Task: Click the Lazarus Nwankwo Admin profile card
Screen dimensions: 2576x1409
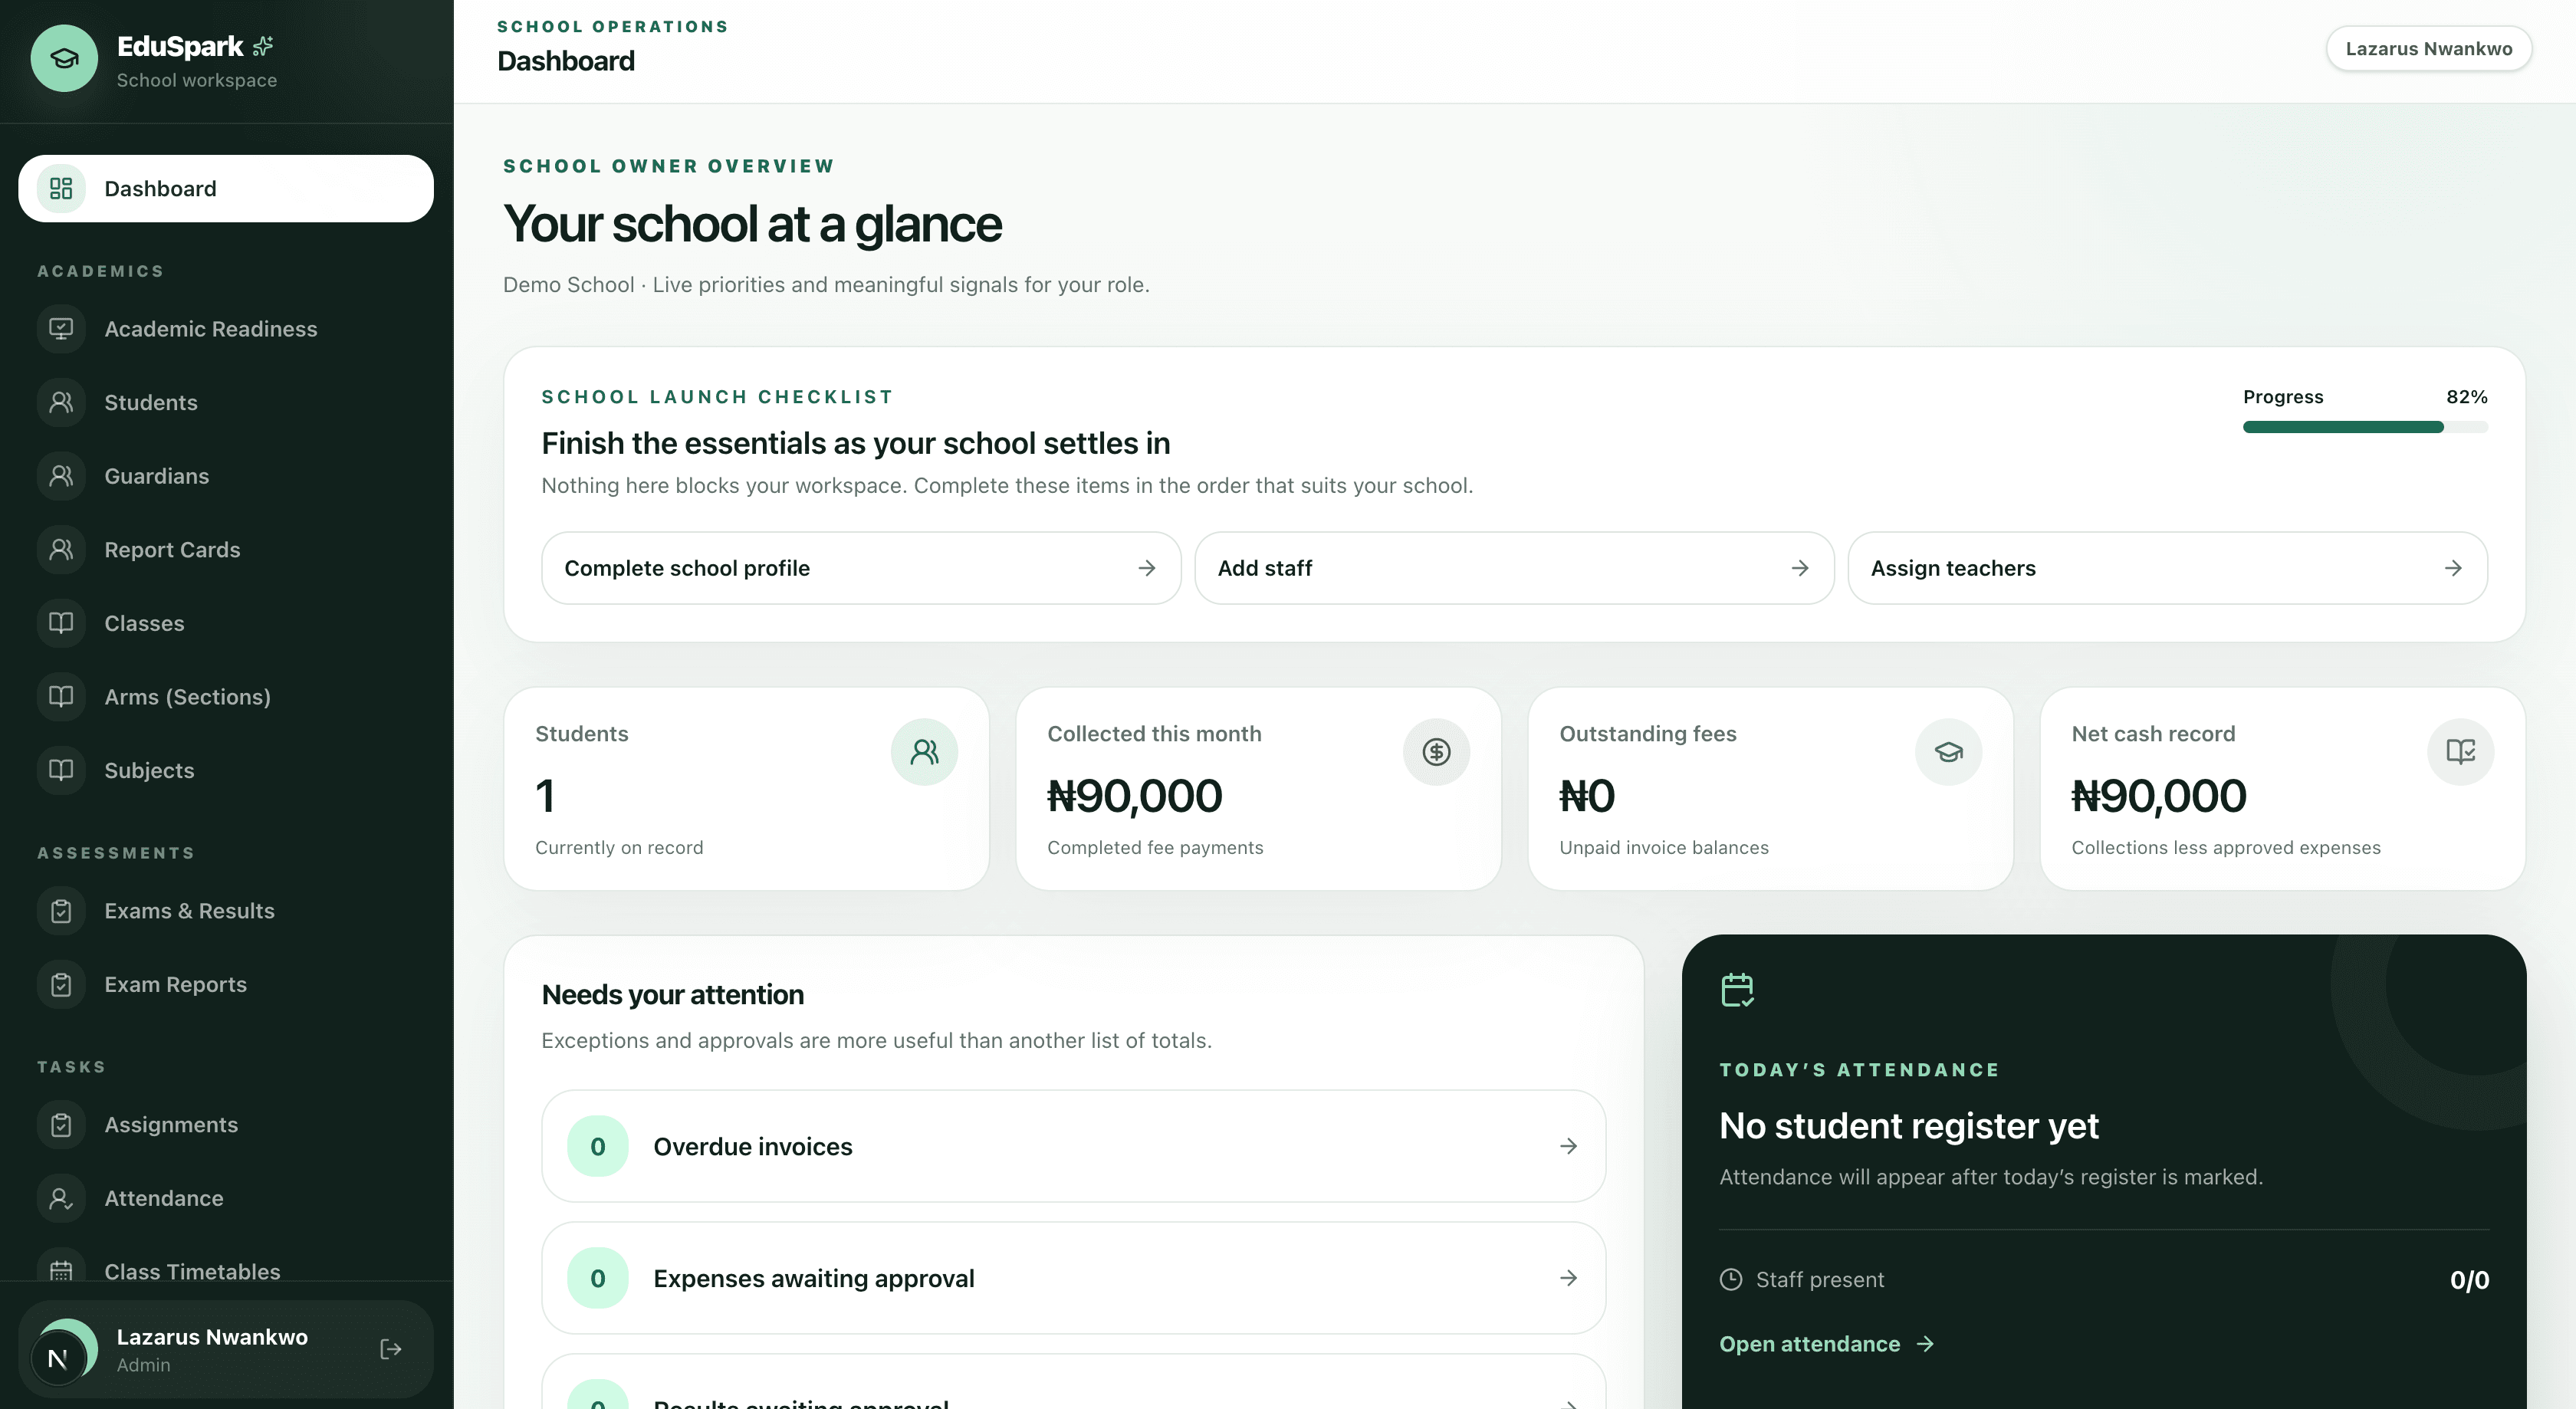Action: coord(226,1349)
